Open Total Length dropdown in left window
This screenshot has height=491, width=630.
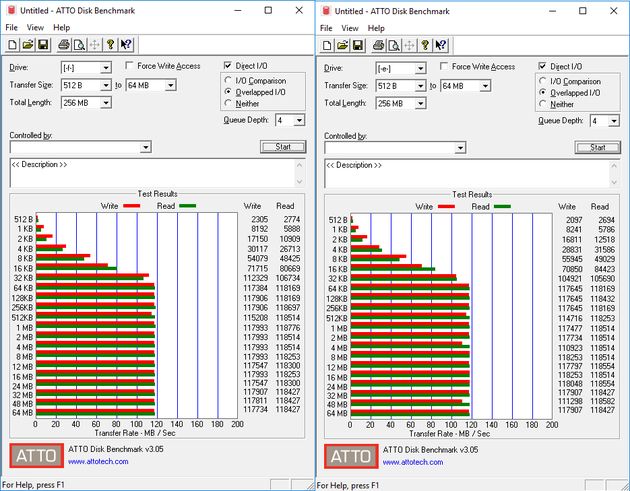tap(106, 103)
